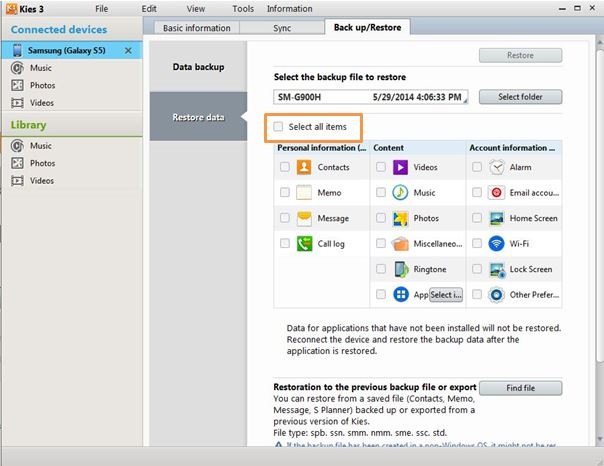Click the Select folder button
Screen dimensions: 604x466
coord(520,97)
